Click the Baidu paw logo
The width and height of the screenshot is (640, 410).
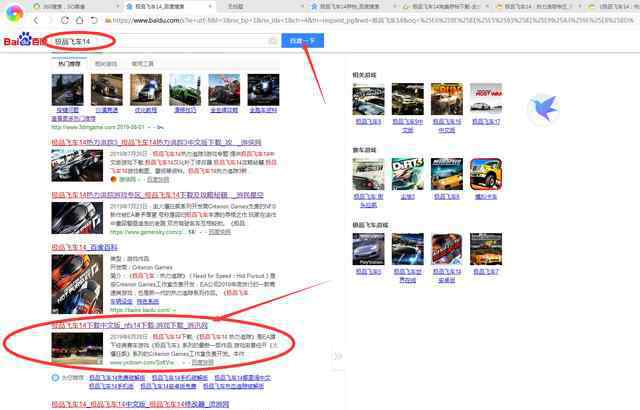[25, 40]
